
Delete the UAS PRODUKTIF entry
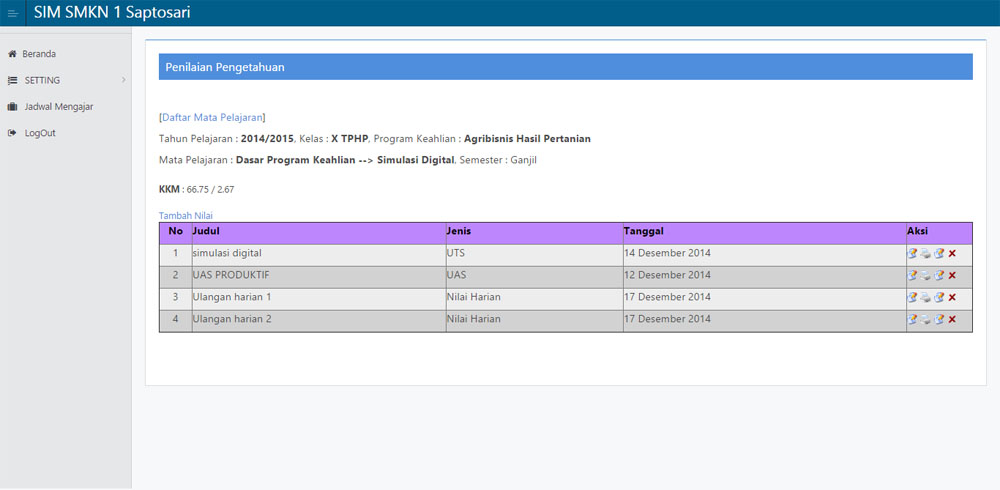pos(952,276)
